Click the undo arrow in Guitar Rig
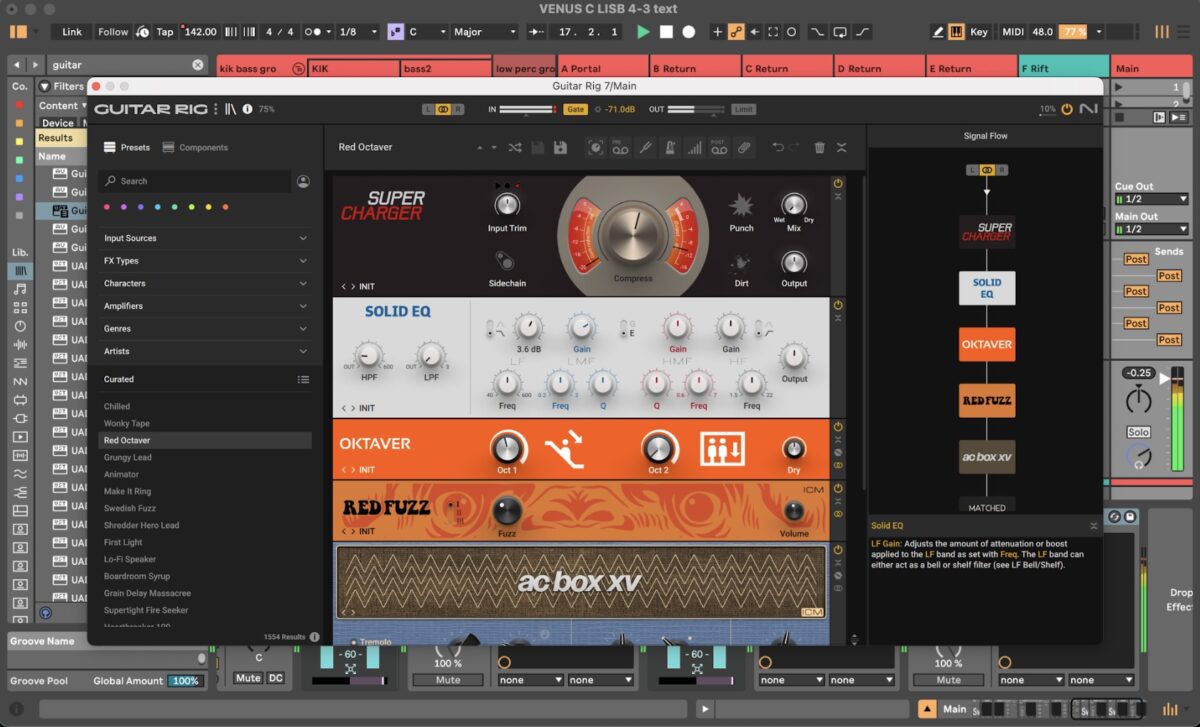Image resolution: width=1200 pixels, height=727 pixels. click(x=778, y=147)
